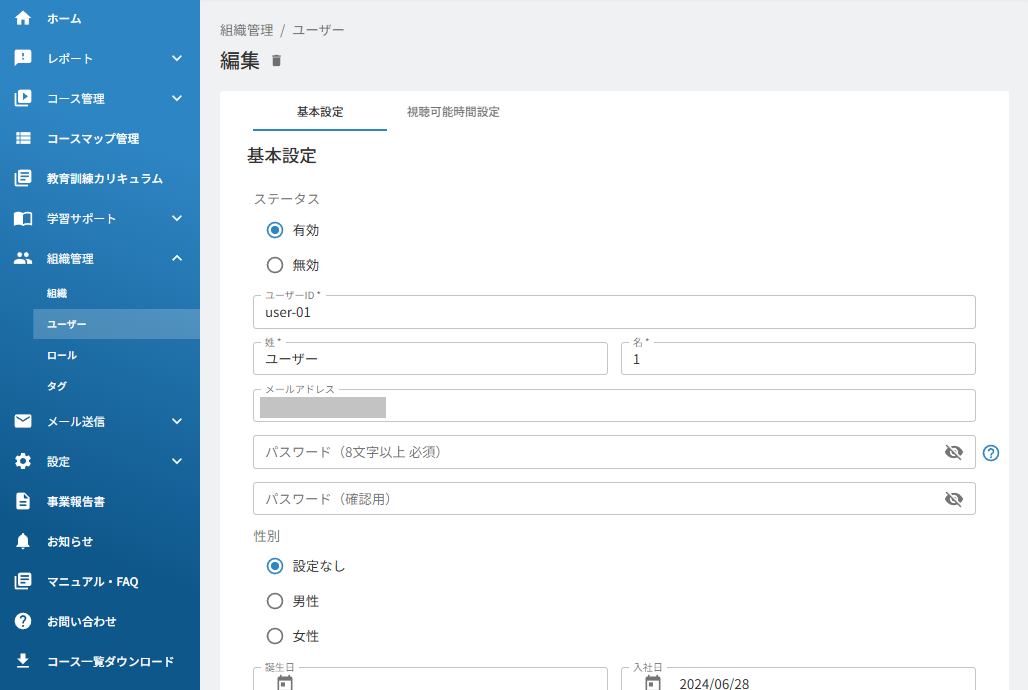Switch to the 視聴可能時間設定 tab

453,112
